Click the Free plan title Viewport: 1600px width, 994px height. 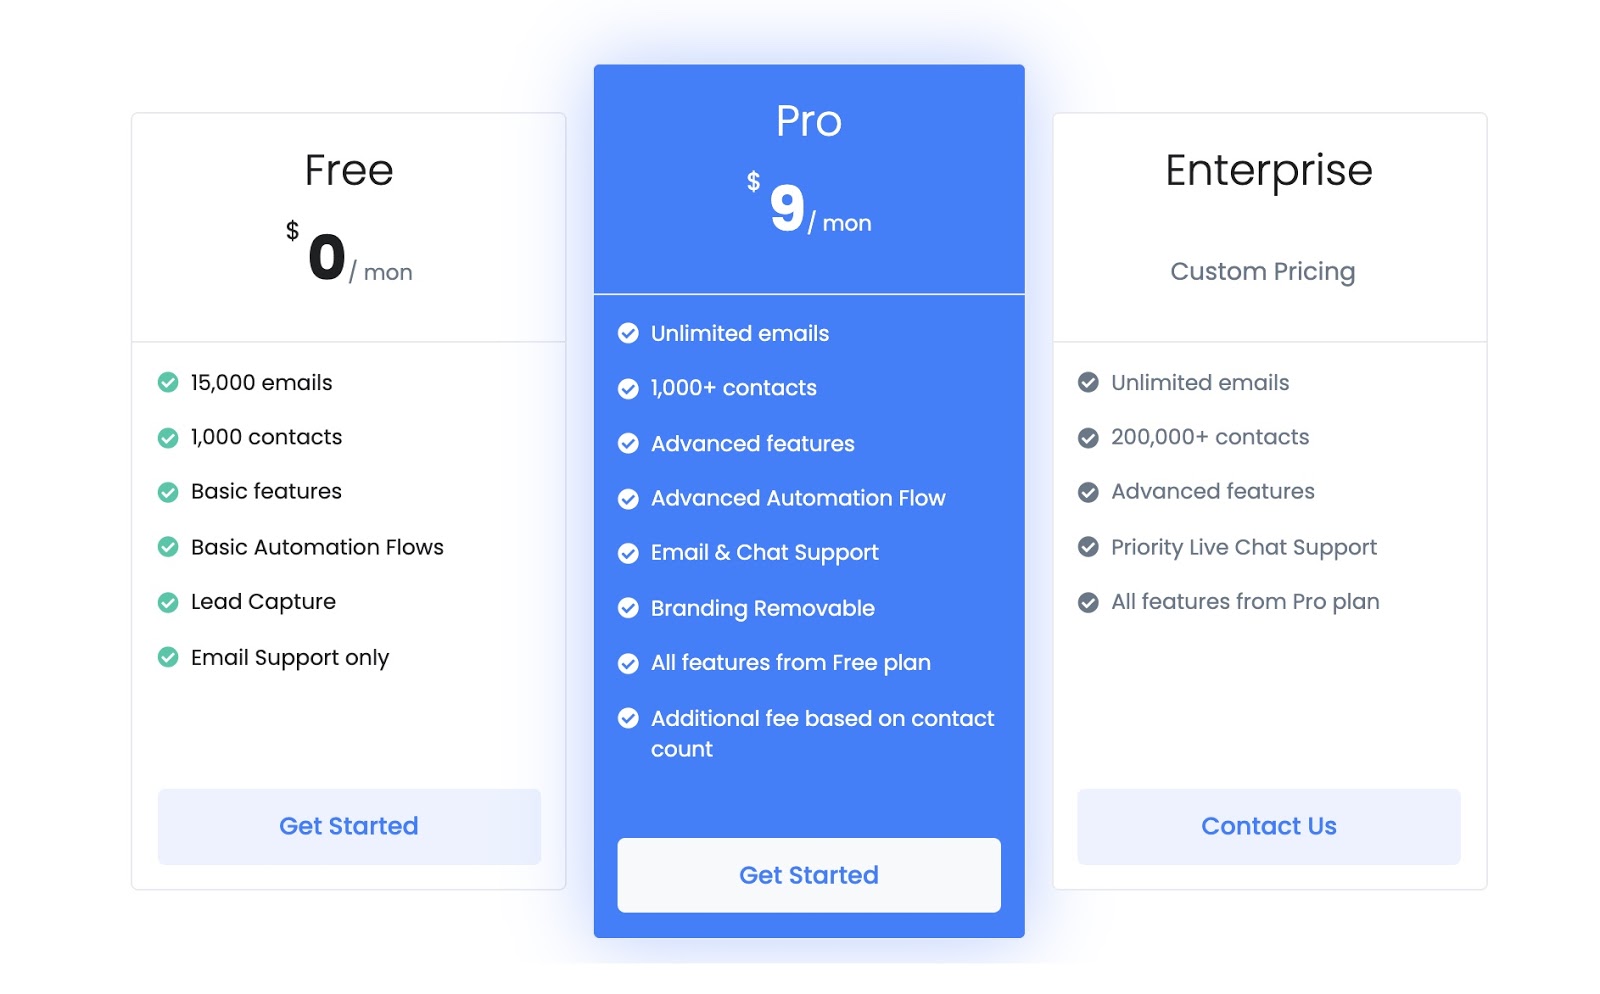tap(349, 170)
